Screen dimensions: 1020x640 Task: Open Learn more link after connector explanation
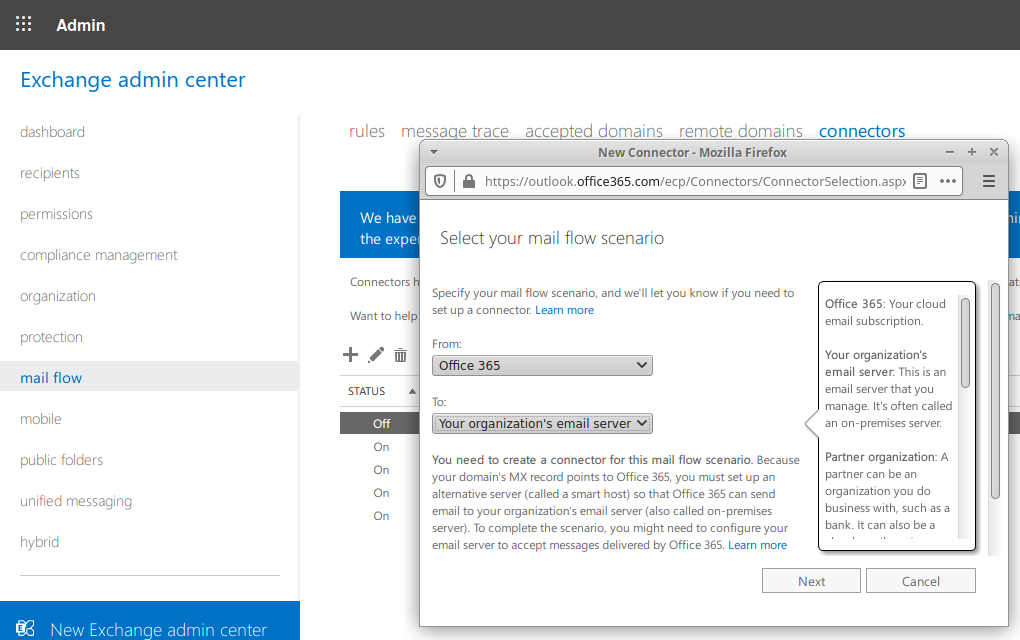pos(757,545)
